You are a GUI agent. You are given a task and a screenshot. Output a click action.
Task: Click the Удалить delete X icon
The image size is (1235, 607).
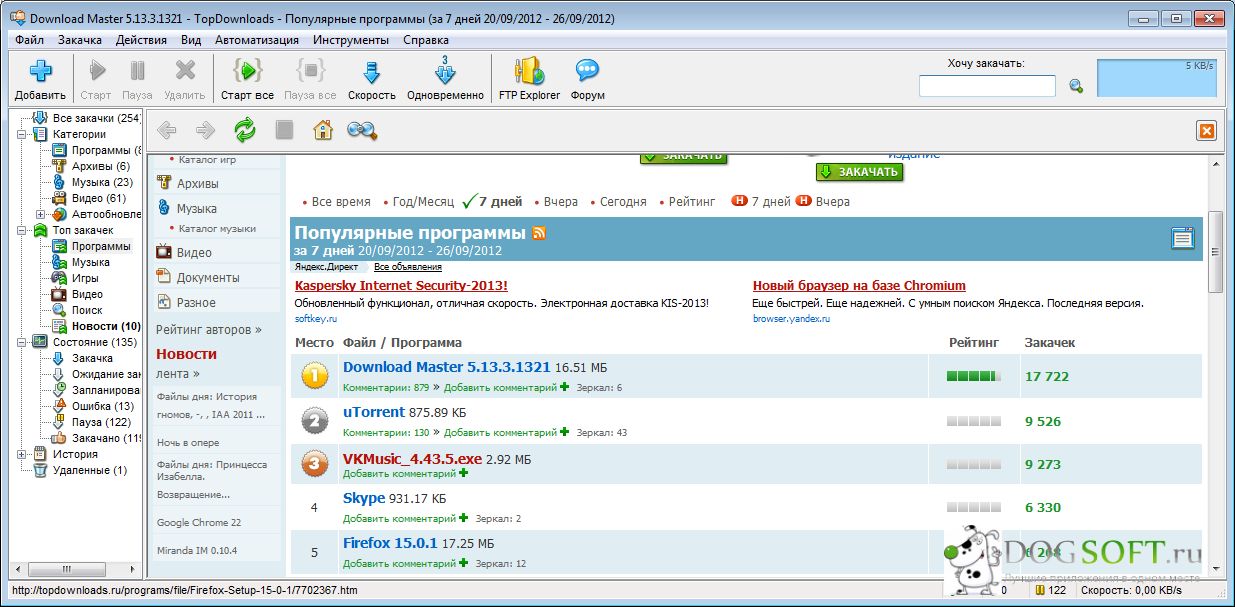pyautogui.click(x=184, y=71)
